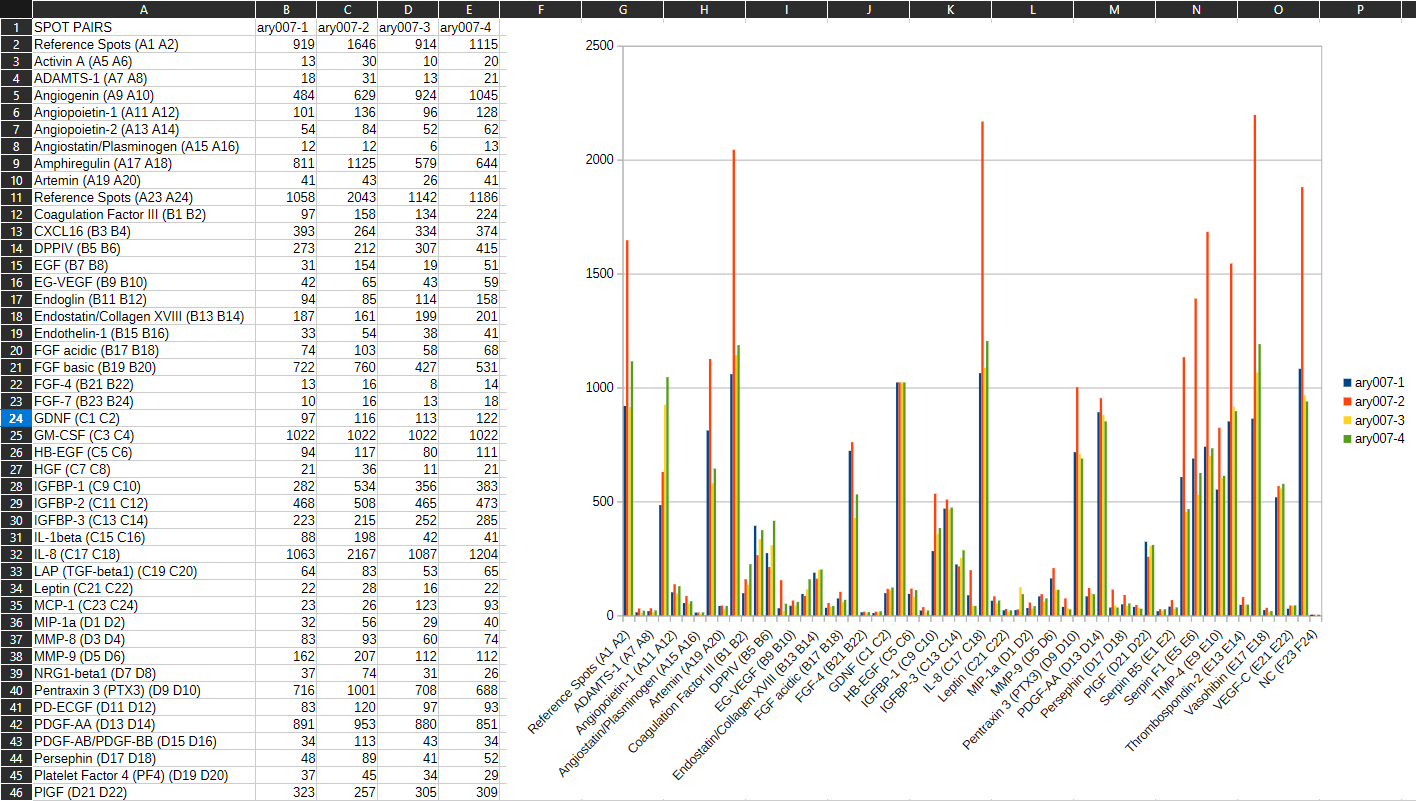The height and width of the screenshot is (801, 1416).
Task: Click the ary007-4 legend label text
Action: click(x=1379, y=439)
